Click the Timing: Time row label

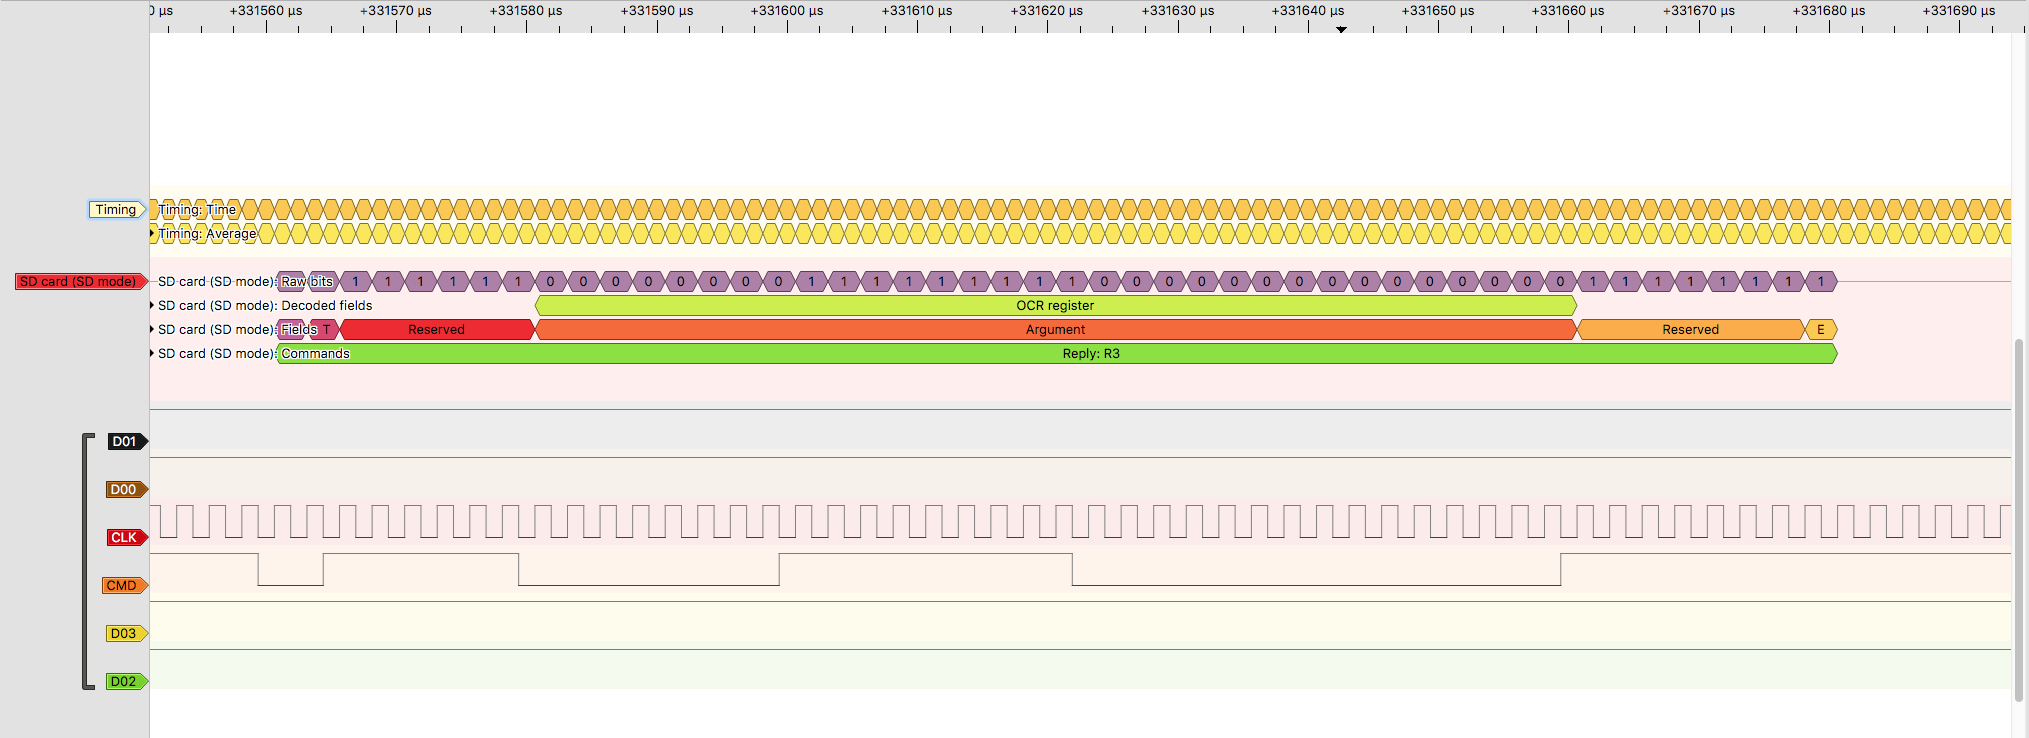pyautogui.click(x=197, y=209)
